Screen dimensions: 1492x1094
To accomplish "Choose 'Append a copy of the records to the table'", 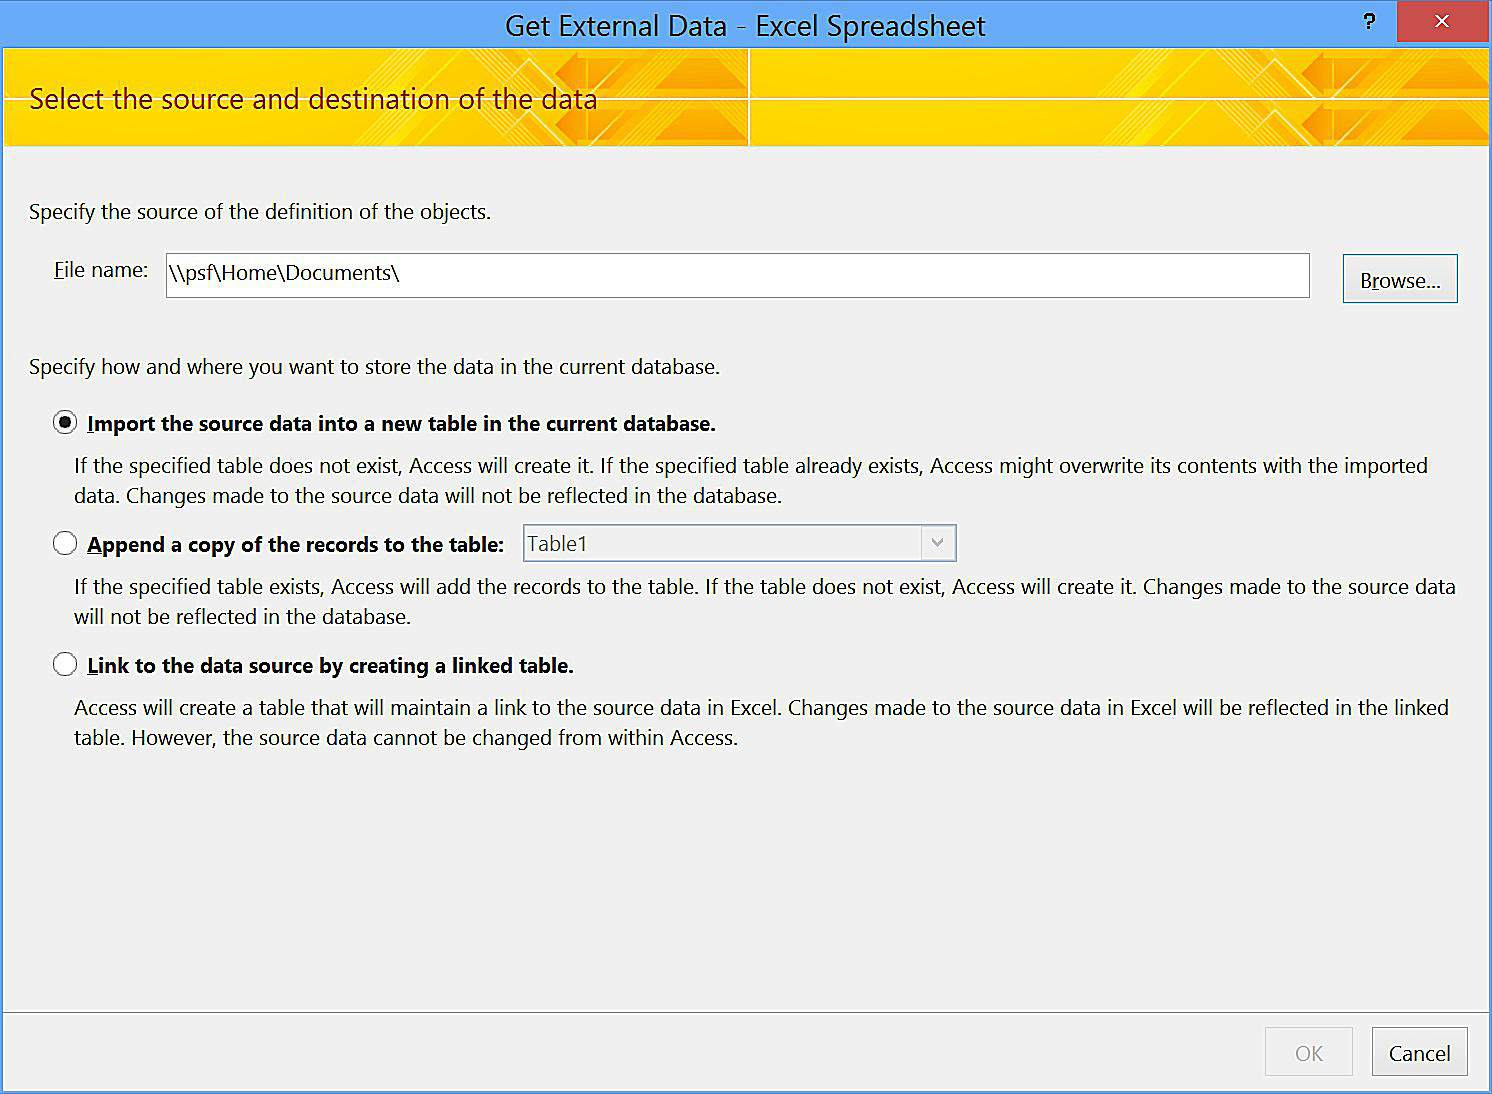I will [64, 543].
